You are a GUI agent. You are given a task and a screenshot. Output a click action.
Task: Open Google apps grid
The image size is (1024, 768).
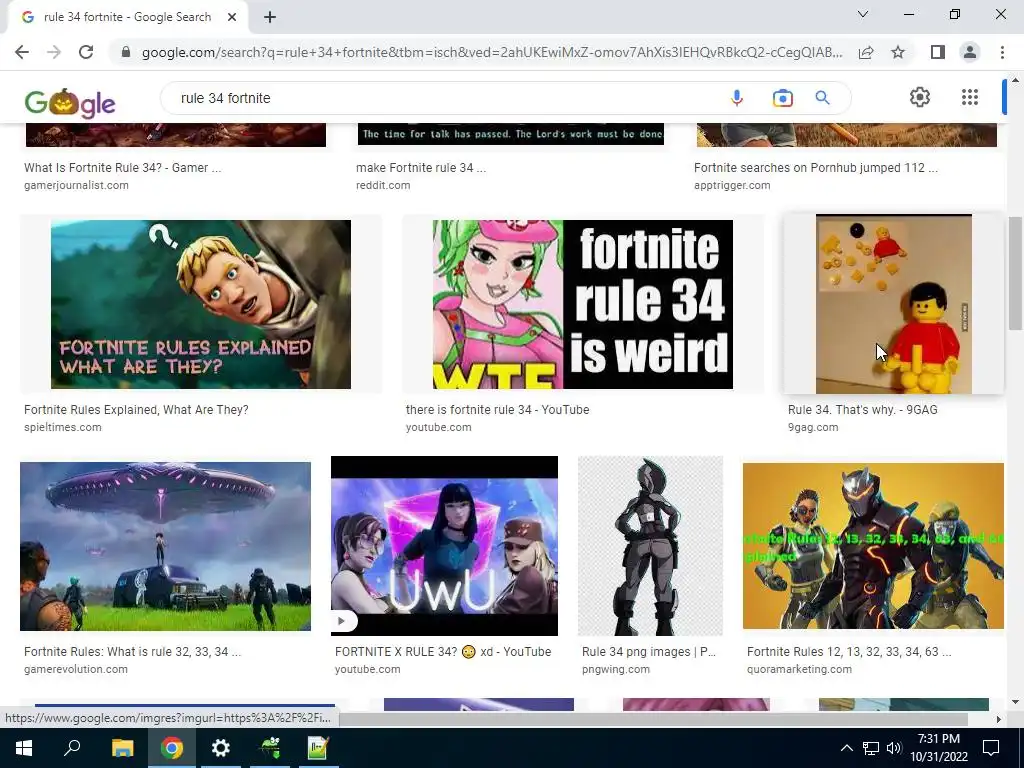970,97
